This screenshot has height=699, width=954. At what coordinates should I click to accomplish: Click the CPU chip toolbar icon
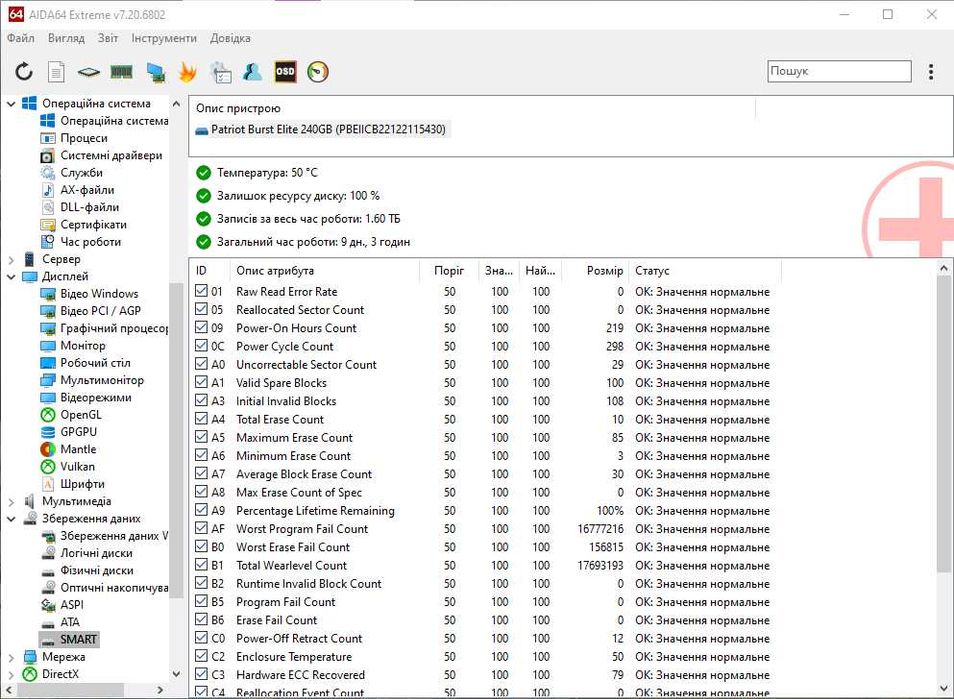point(89,72)
